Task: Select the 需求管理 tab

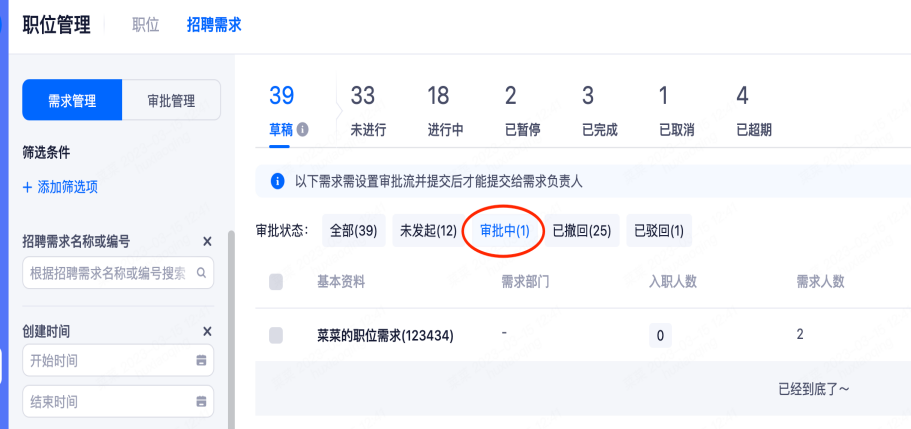Action: (72, 100)
